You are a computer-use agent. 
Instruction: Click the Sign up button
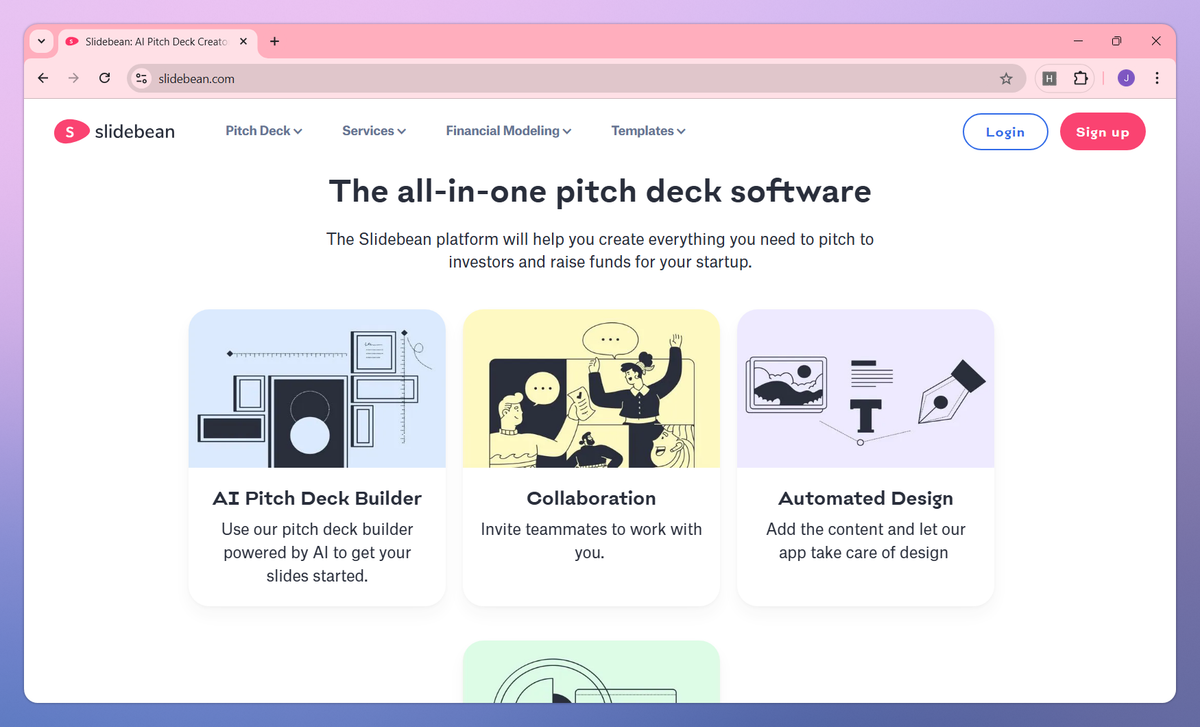1102,131
